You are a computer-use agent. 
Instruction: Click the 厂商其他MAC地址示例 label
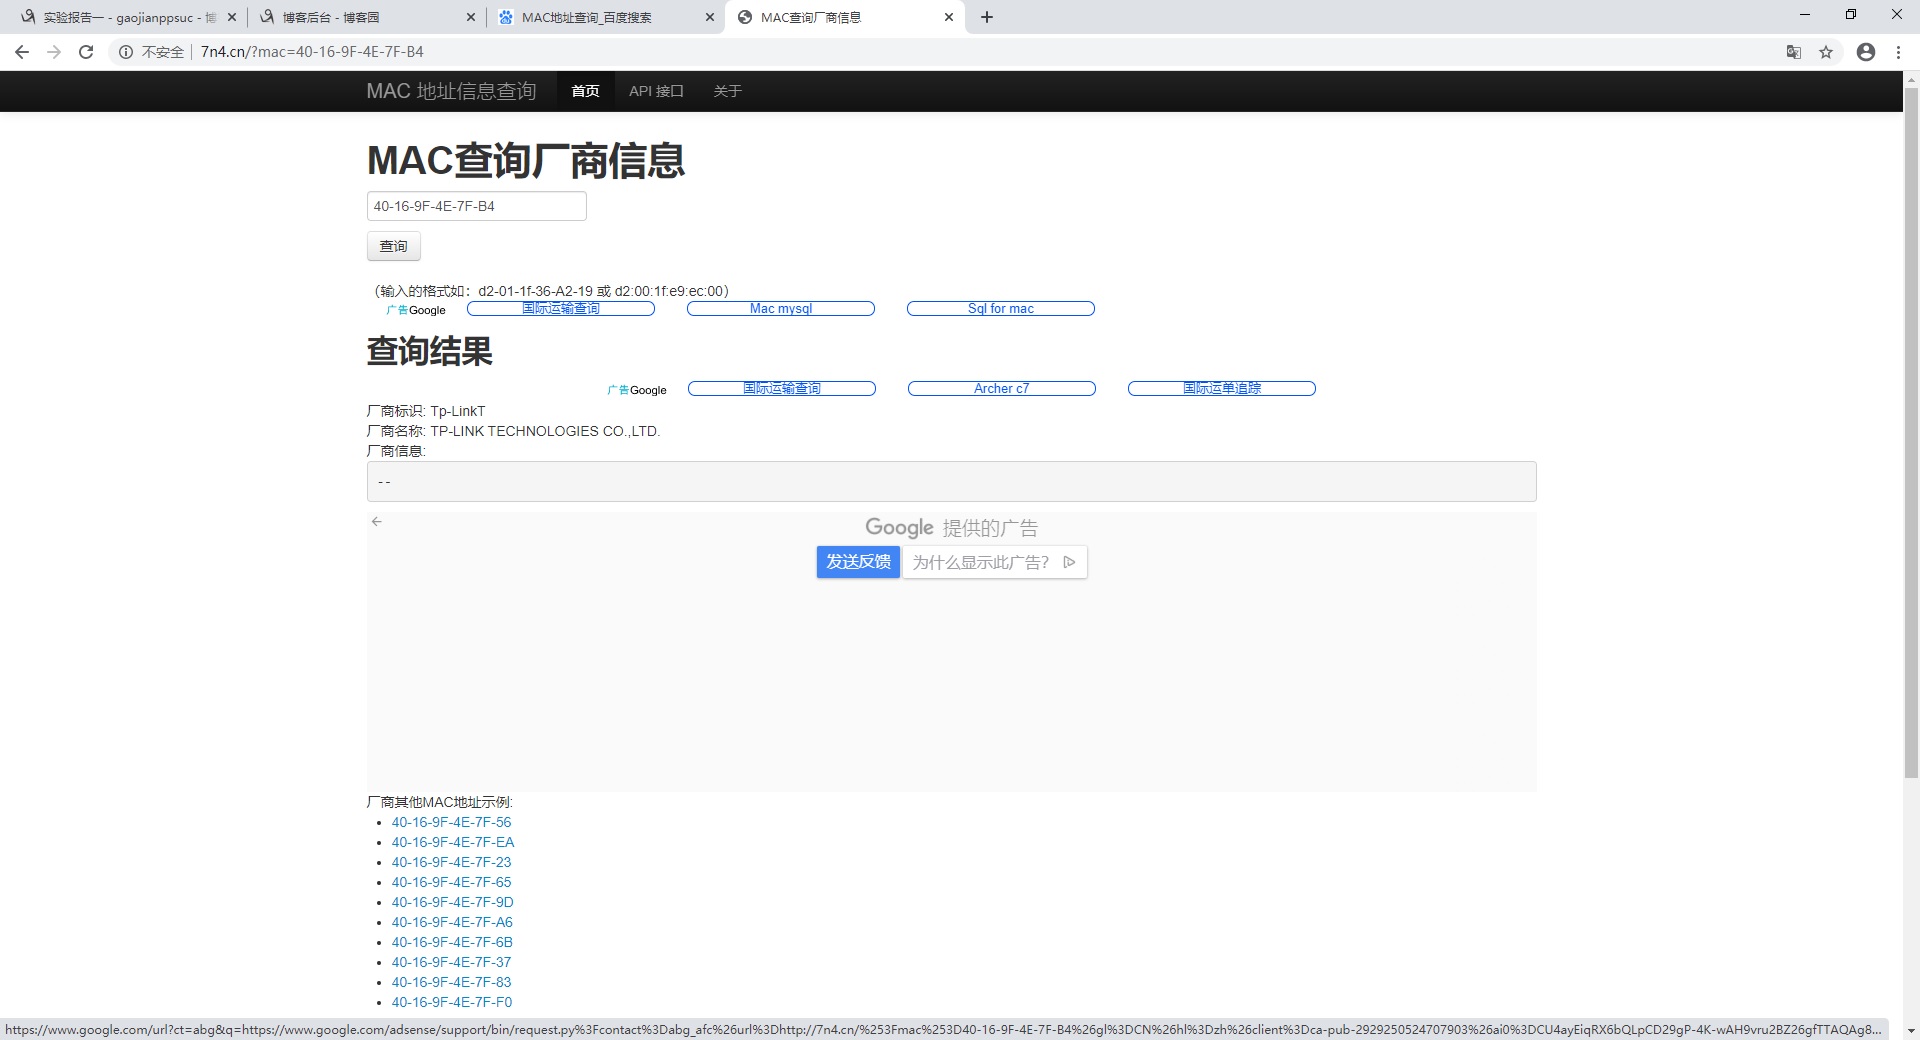[x=440, y=802]
